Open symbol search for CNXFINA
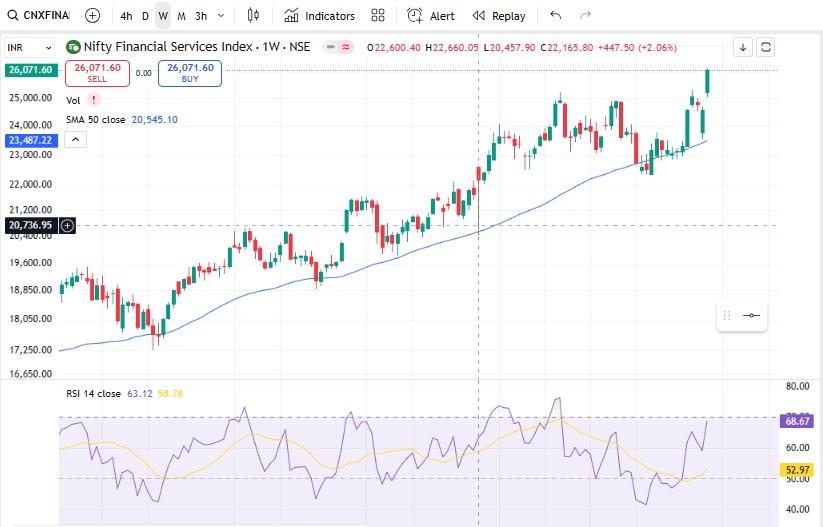The width and height of the screenshot is (823, 527). 38,15
